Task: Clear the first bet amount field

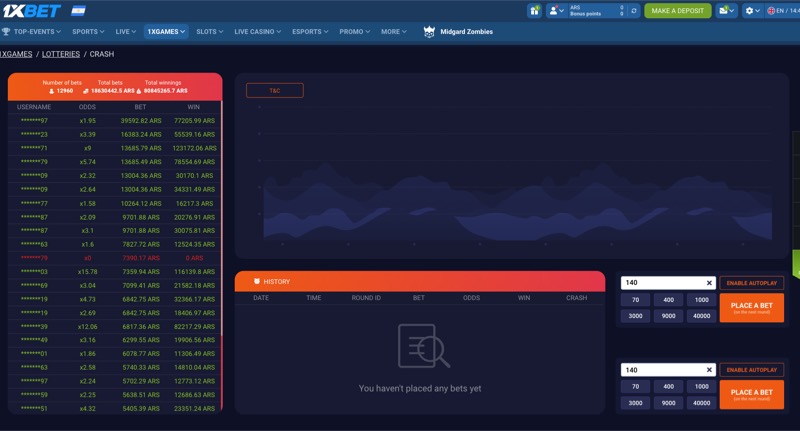Action: [x=709, y=283]
